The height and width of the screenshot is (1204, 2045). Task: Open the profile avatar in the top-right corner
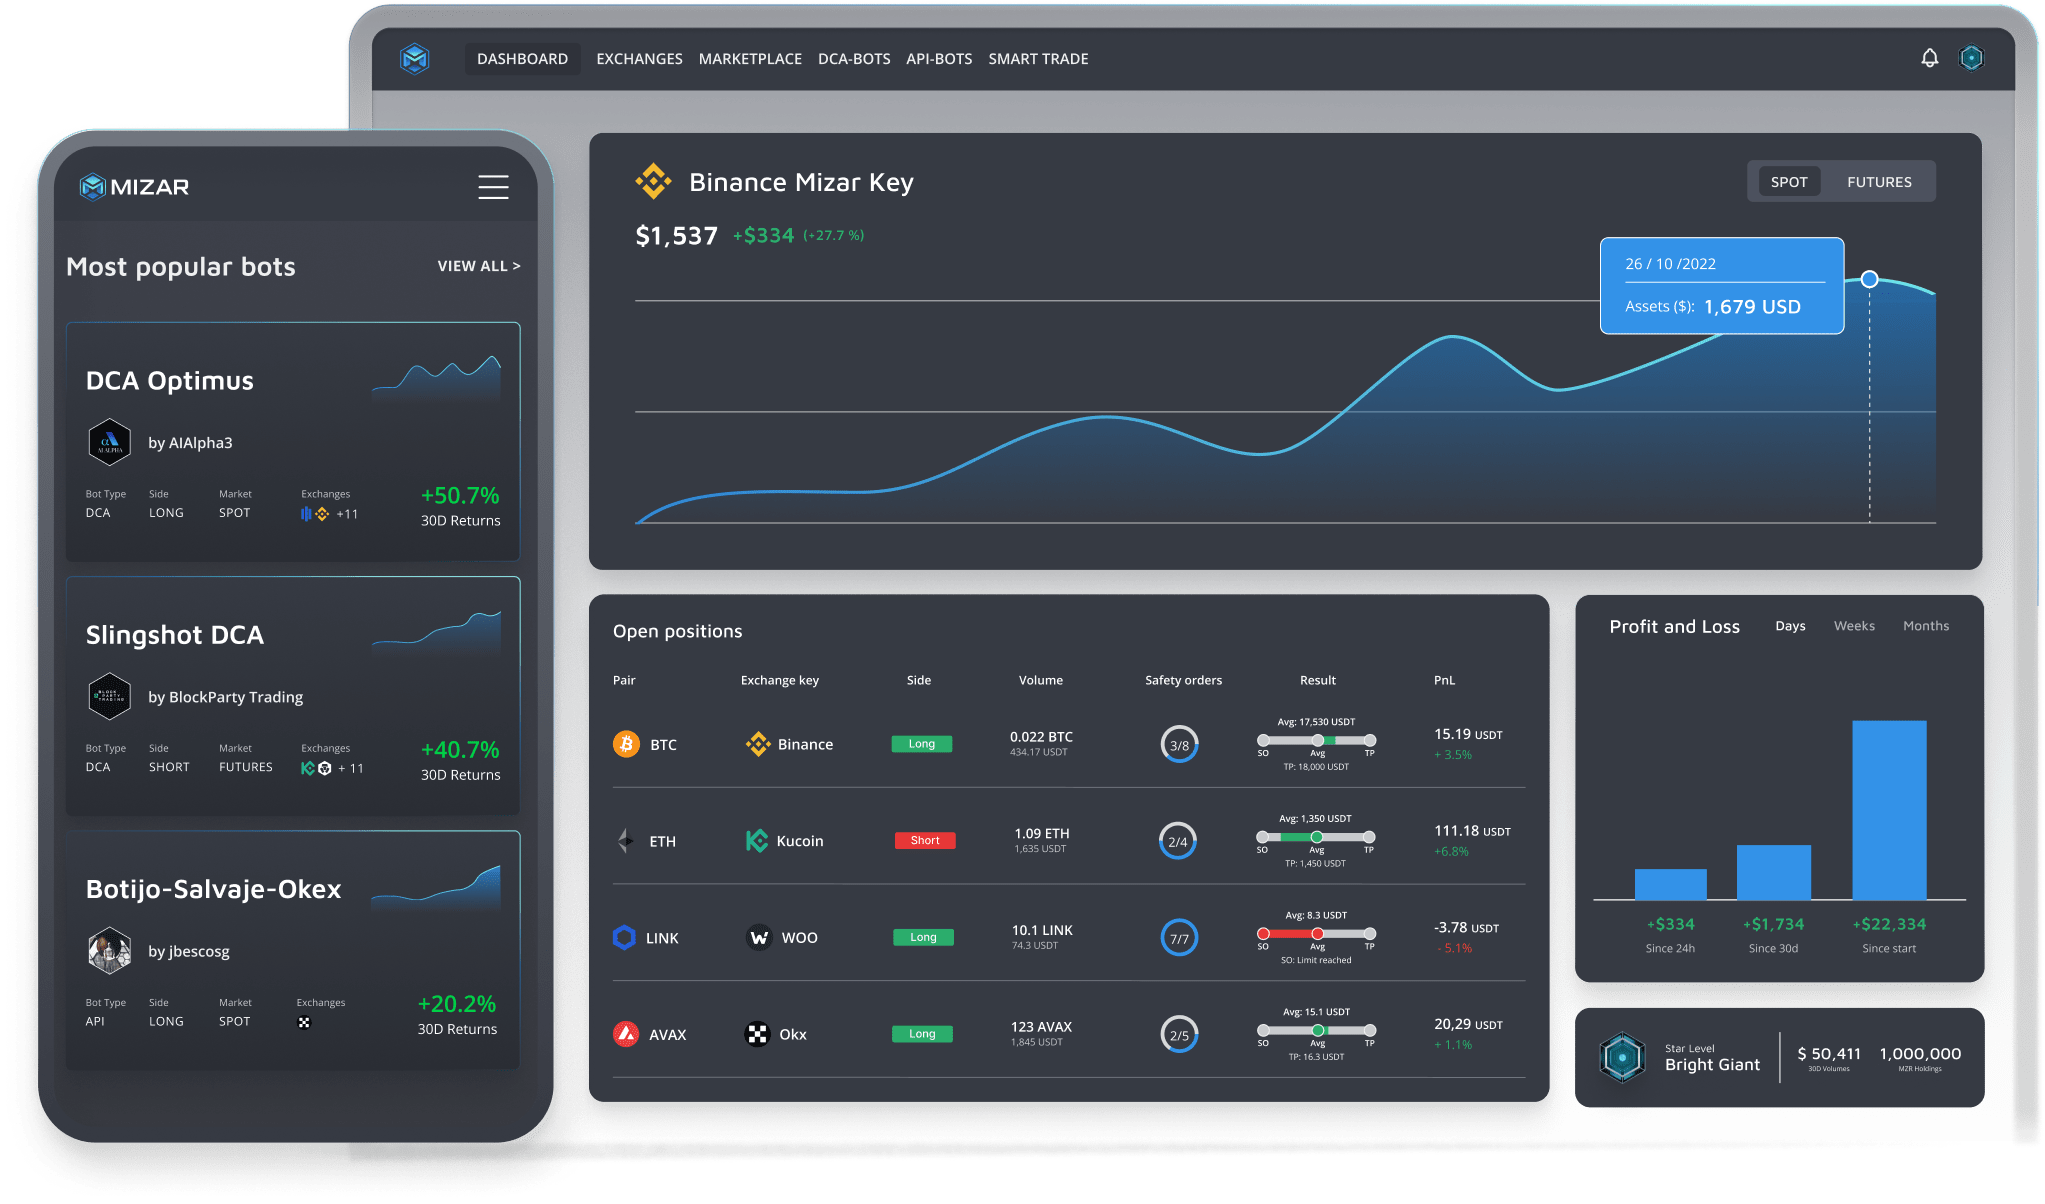(x=1971, y=58)
